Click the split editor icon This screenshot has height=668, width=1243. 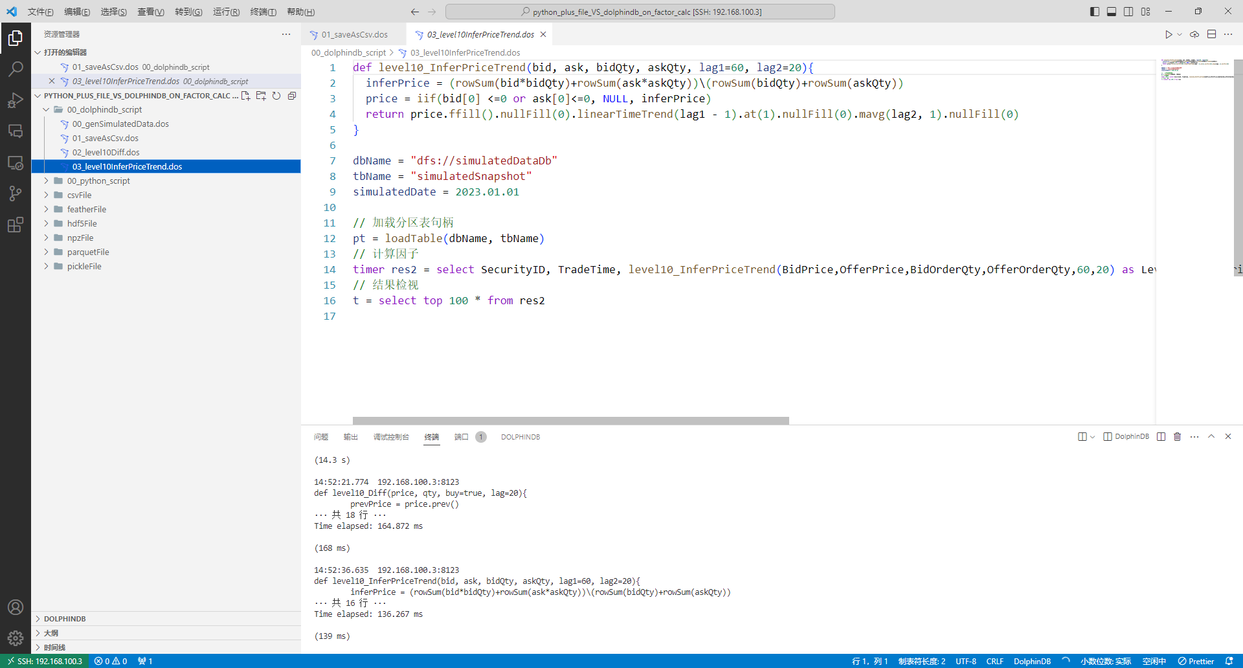(x=1211, y=34)
